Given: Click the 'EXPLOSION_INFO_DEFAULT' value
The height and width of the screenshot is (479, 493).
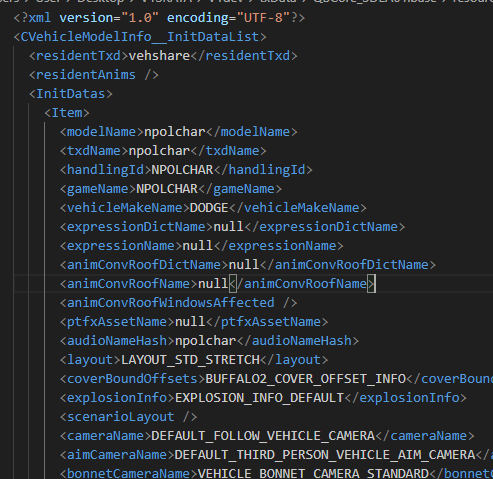Looking at the screenshot, I should click(x=259, y=398).
